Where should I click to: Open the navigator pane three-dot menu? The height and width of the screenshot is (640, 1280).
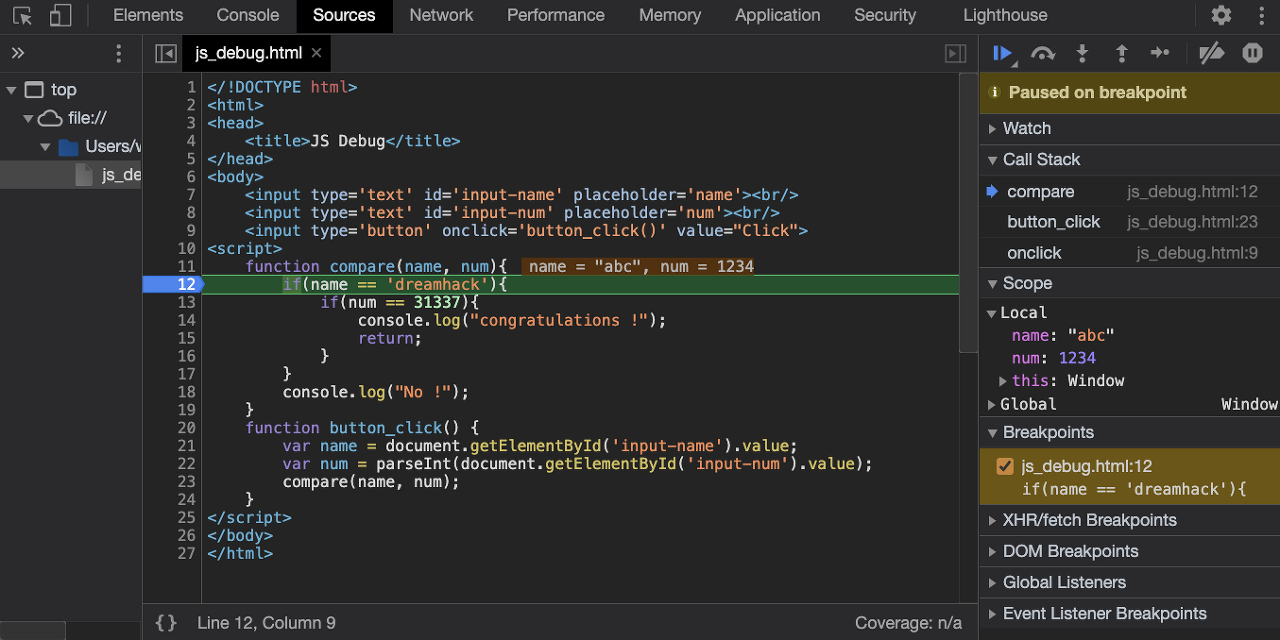[119, 54]
